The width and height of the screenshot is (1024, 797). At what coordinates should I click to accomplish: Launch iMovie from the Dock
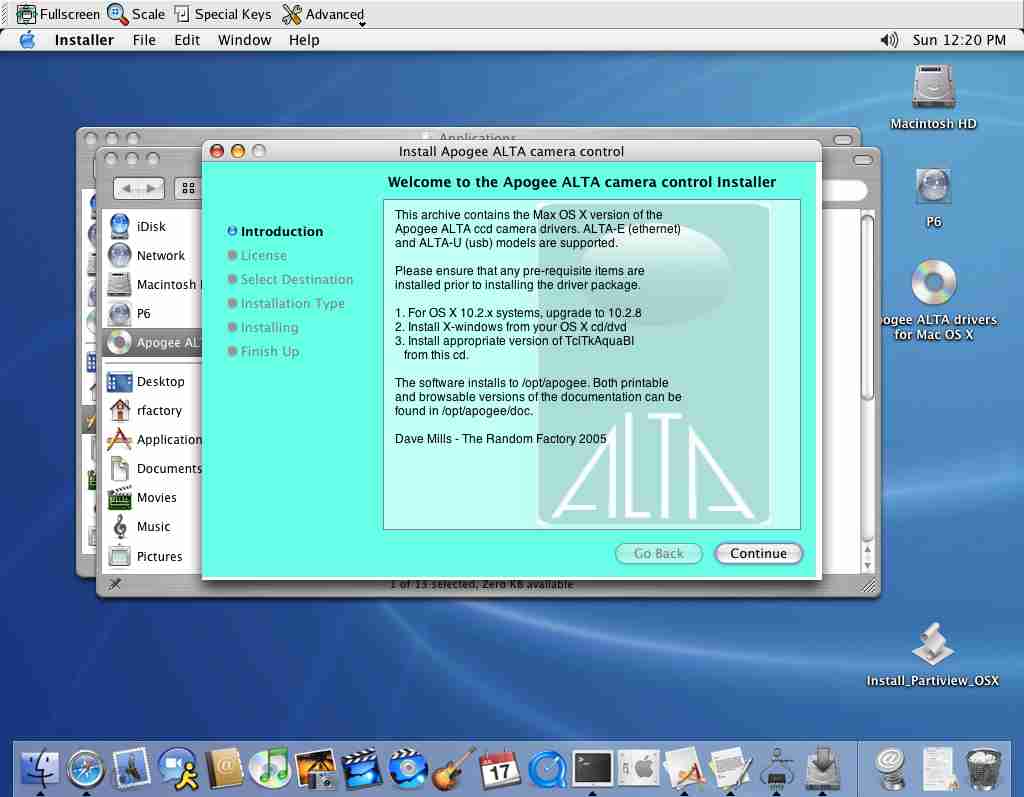pyautogui.click(x=361, y=768)
